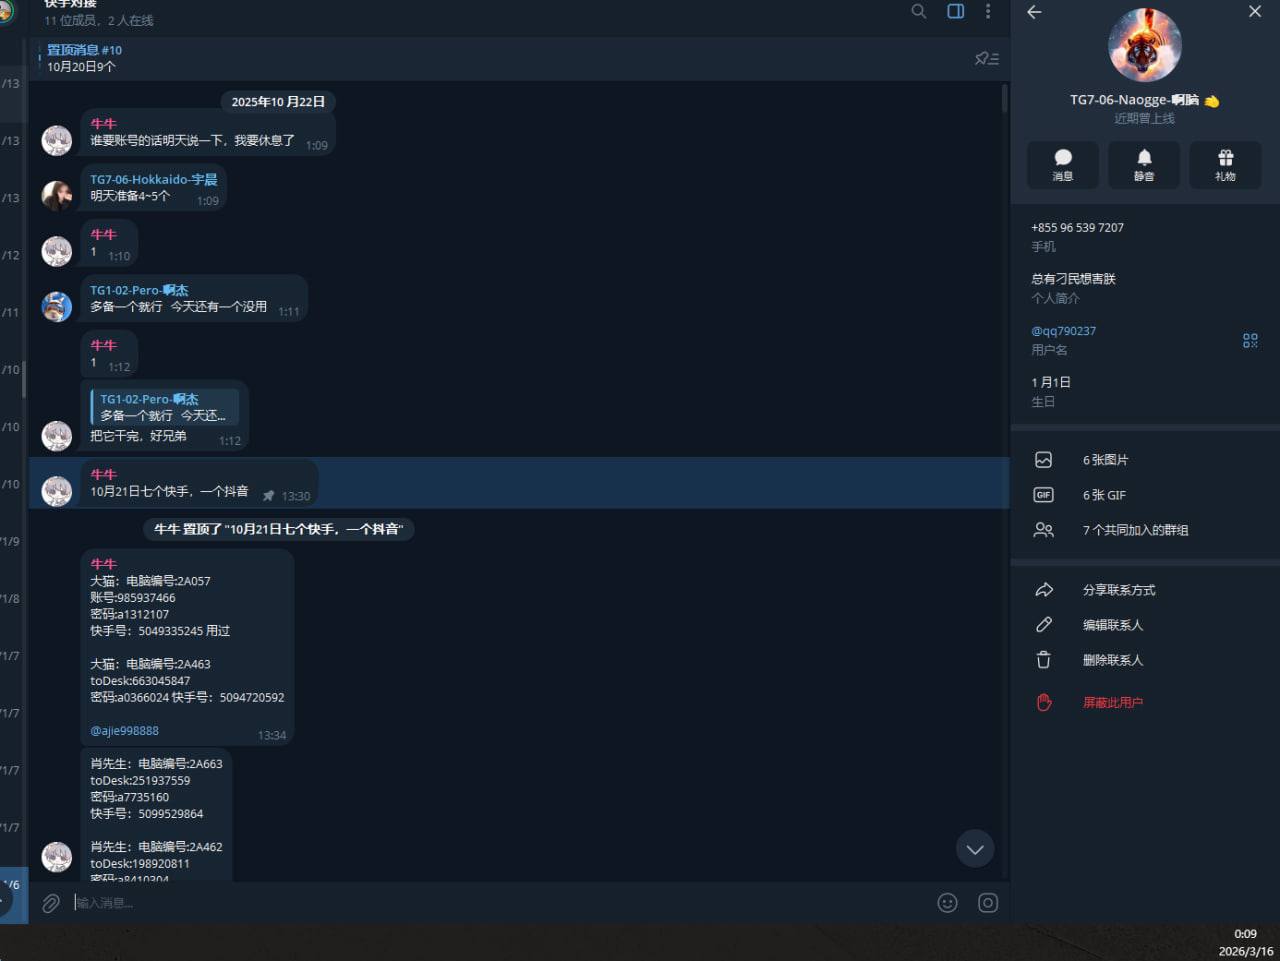
Task: Close the user profile panel
Action: (1255, 12)
